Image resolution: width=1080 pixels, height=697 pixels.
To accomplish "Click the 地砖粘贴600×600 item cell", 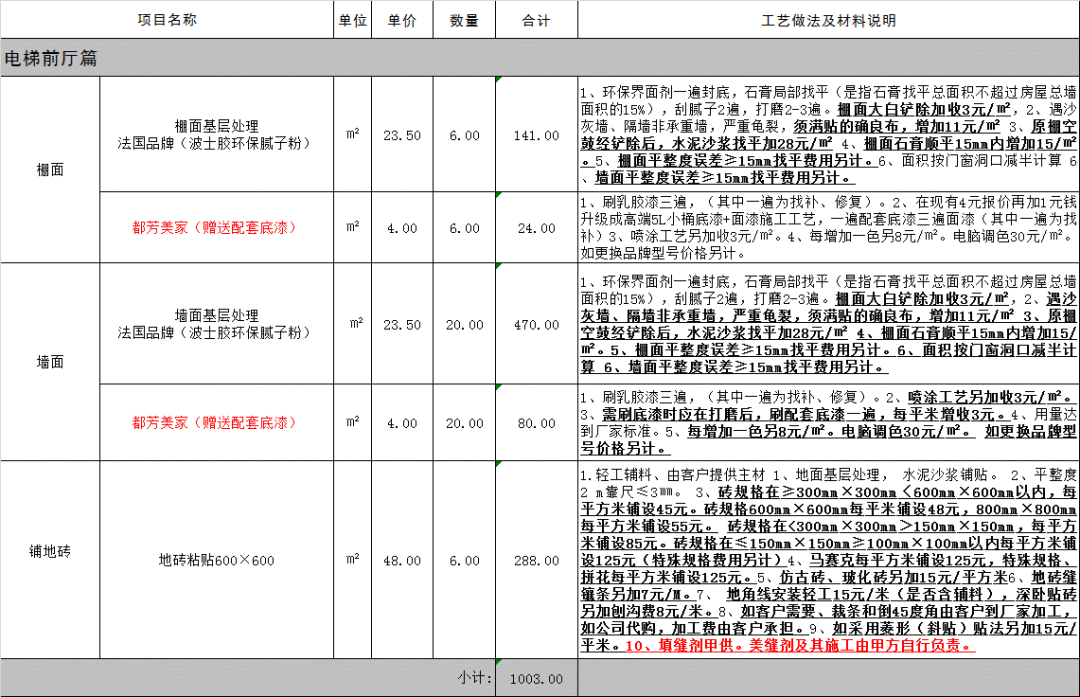I will pos(217,560).
